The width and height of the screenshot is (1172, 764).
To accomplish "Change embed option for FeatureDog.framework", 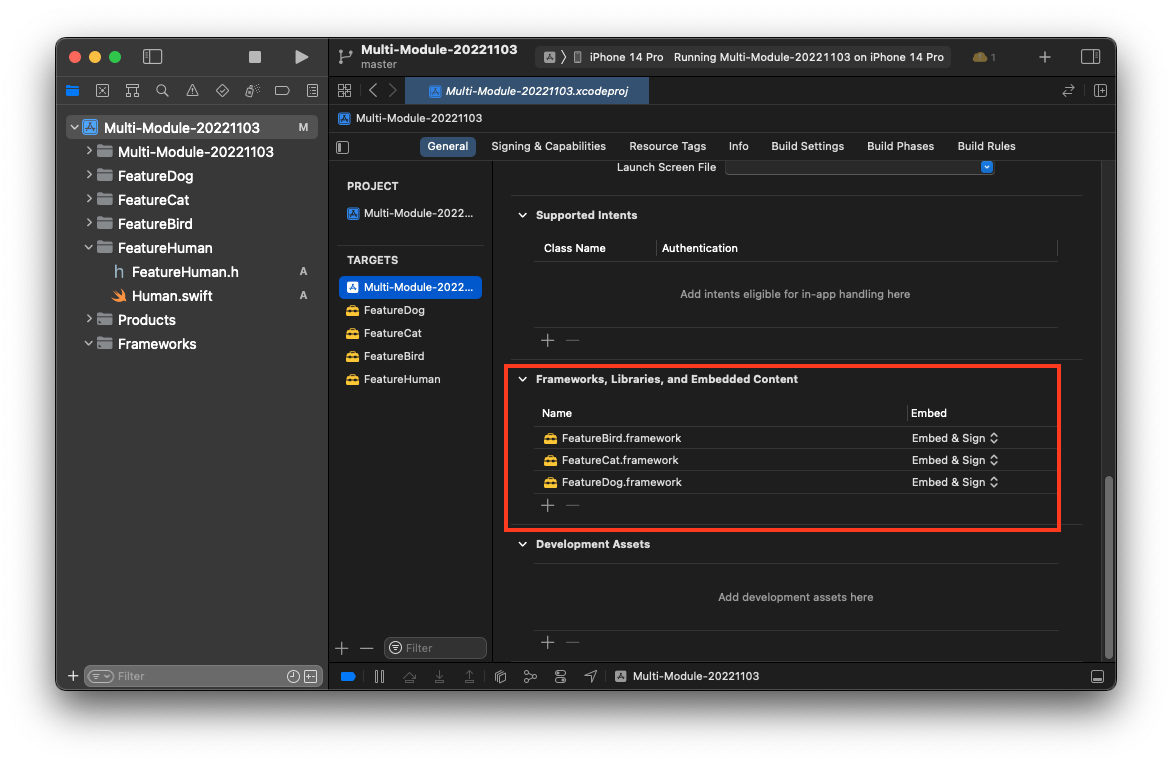I will pos(954,482).
